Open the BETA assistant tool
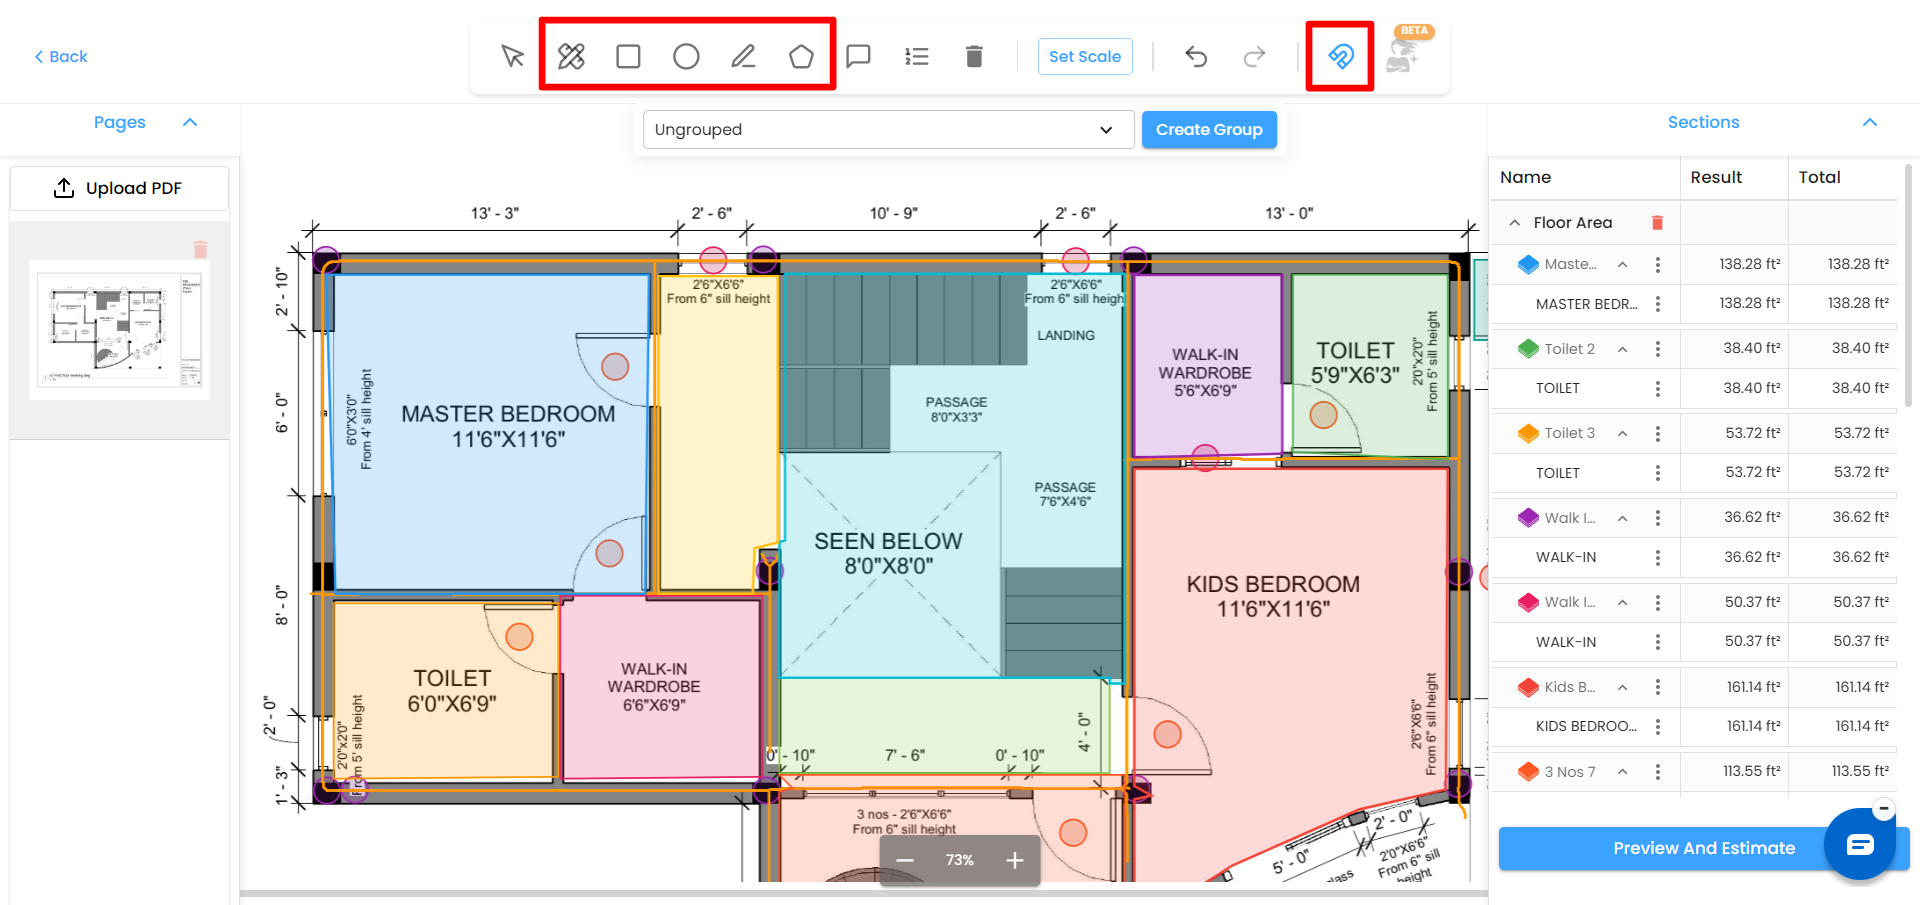This screenshot has height=905, width=1920. [1405, 54]
